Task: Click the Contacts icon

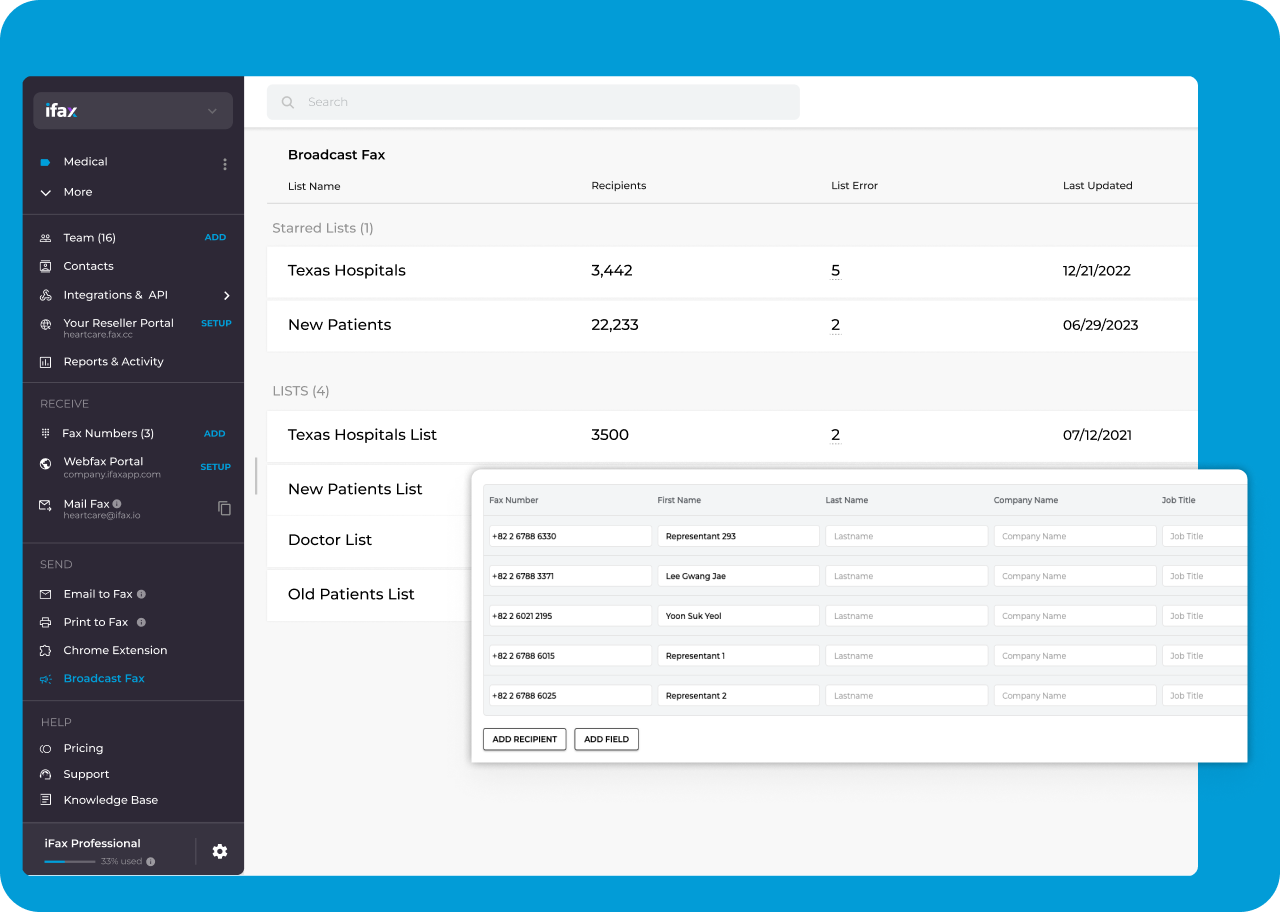Action: [45, 266]
